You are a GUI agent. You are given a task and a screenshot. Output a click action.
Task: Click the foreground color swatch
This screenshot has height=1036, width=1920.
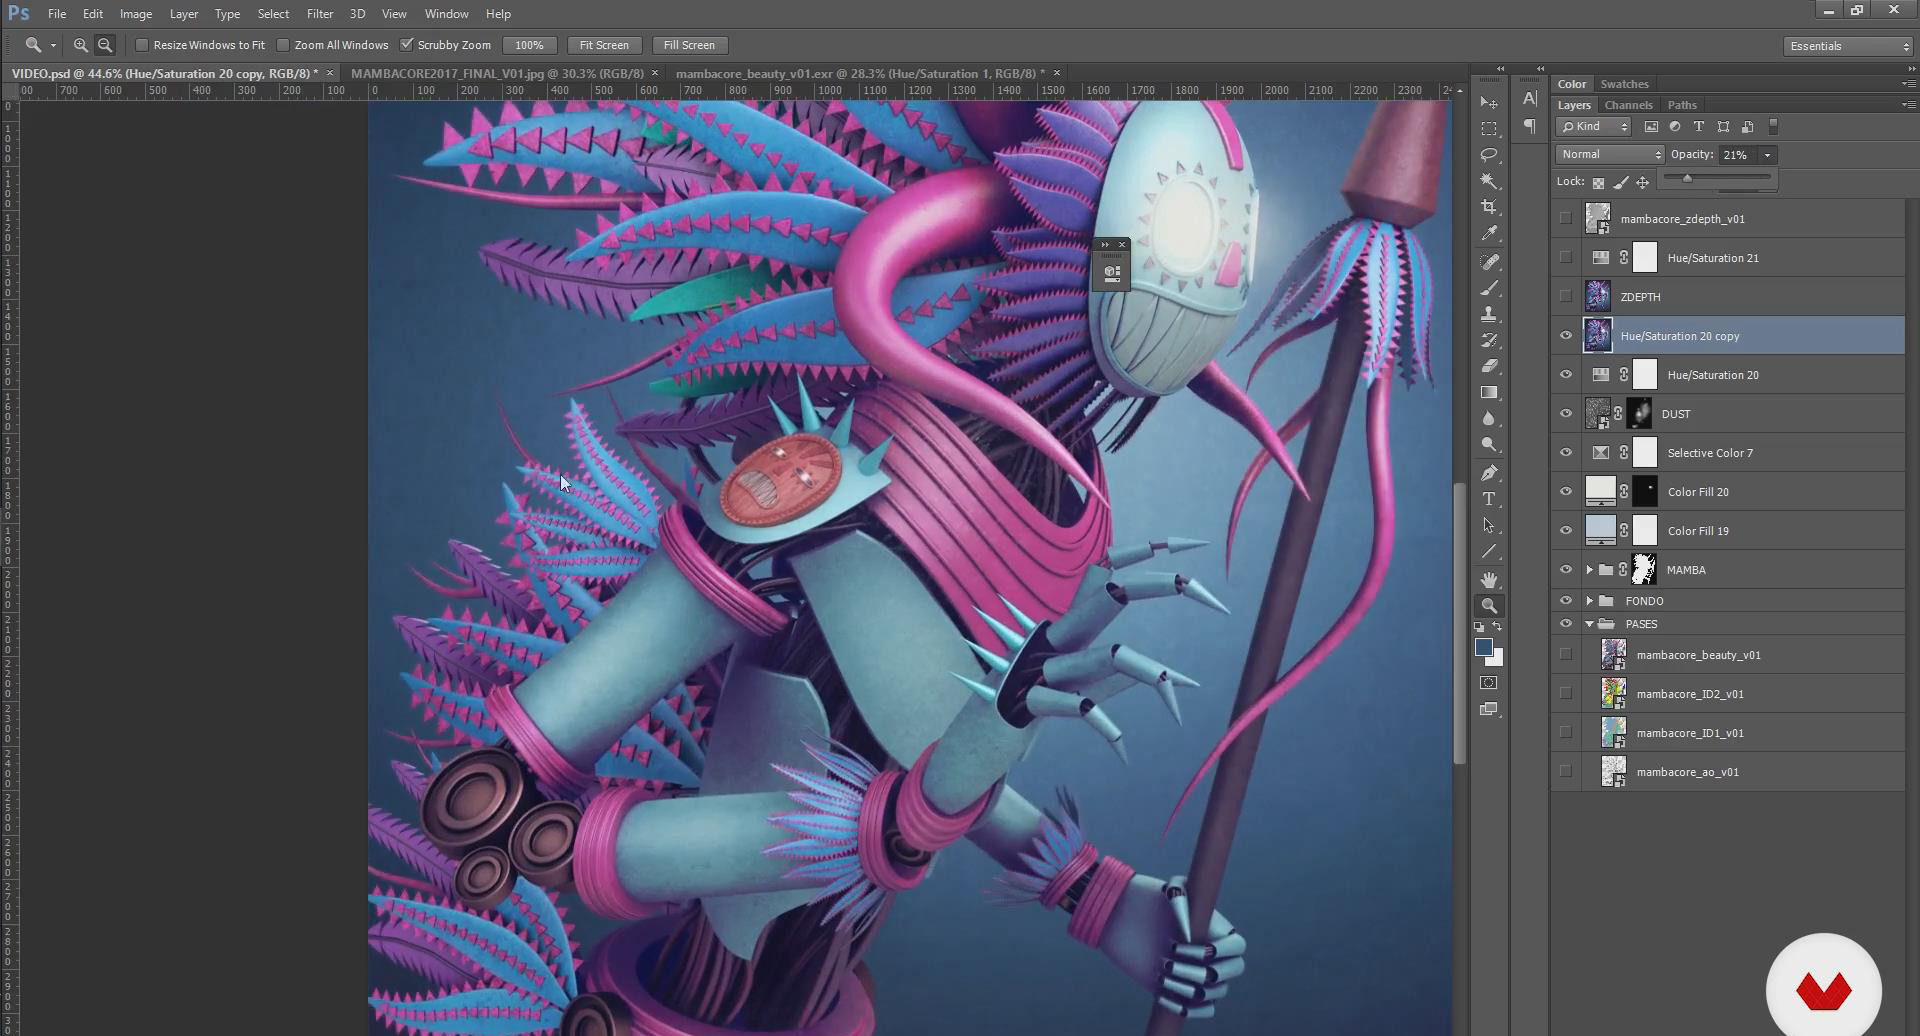point(1484,648)
